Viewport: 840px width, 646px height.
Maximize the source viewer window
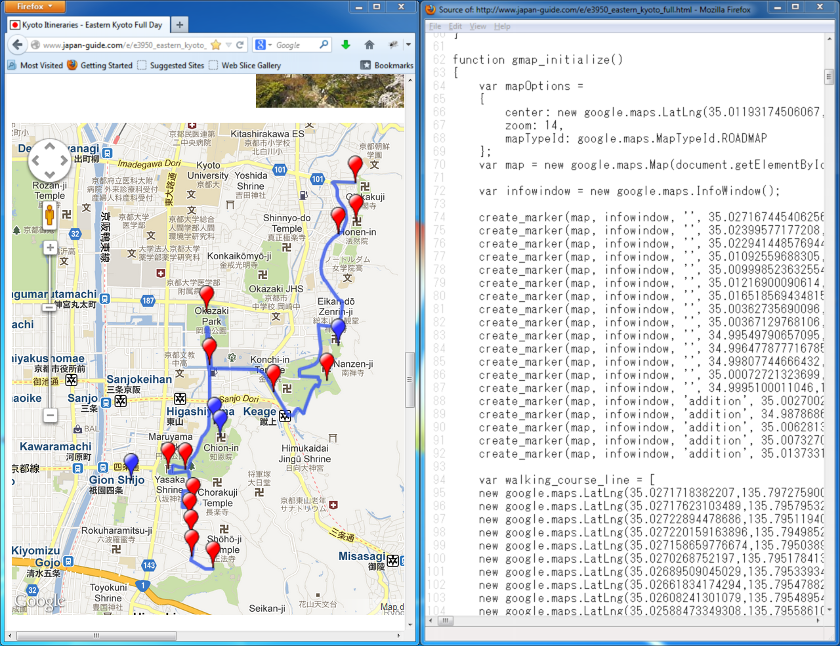(796, 6)
